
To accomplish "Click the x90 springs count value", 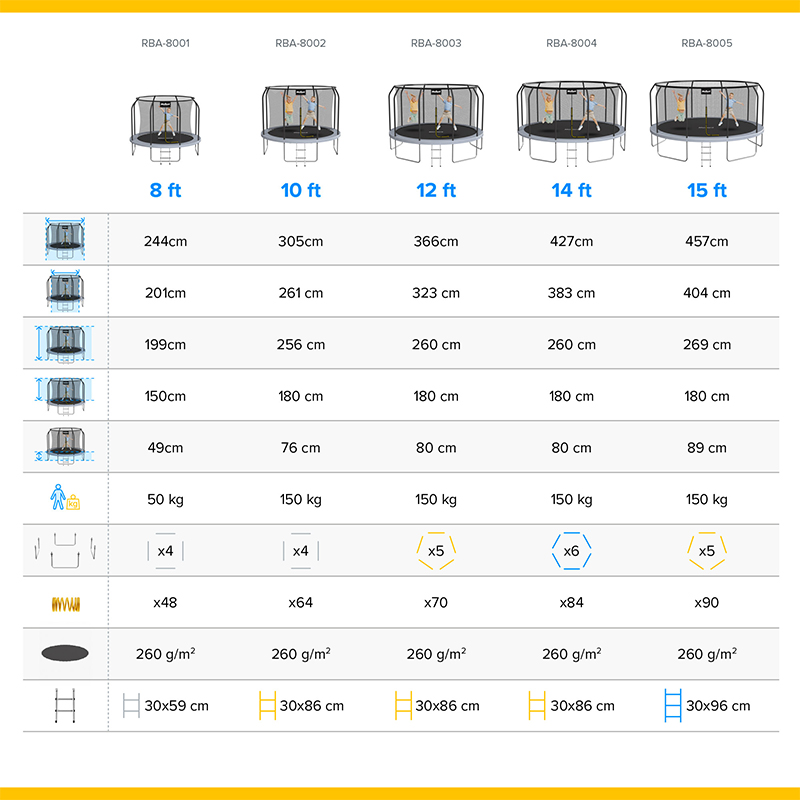I will (x=706, y=603).
